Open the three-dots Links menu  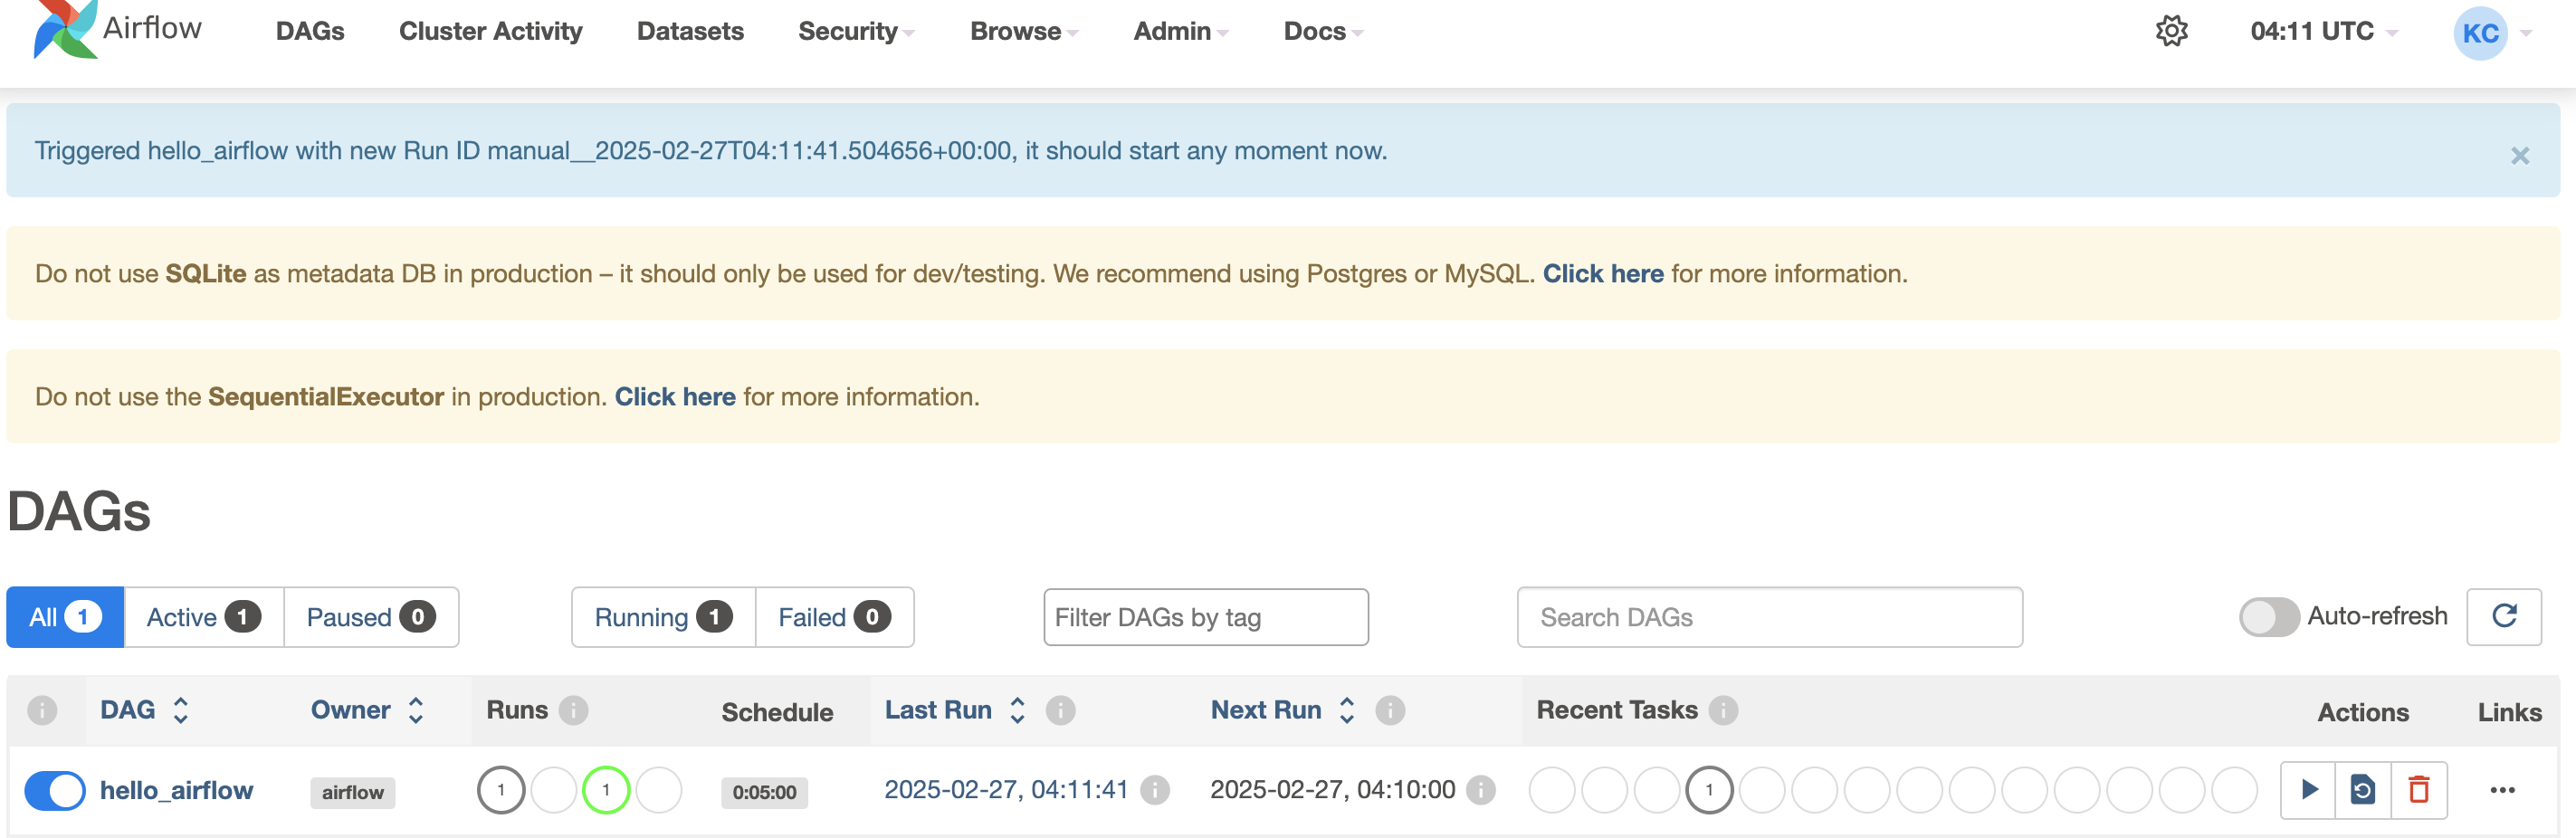[x=2502, y=790]
